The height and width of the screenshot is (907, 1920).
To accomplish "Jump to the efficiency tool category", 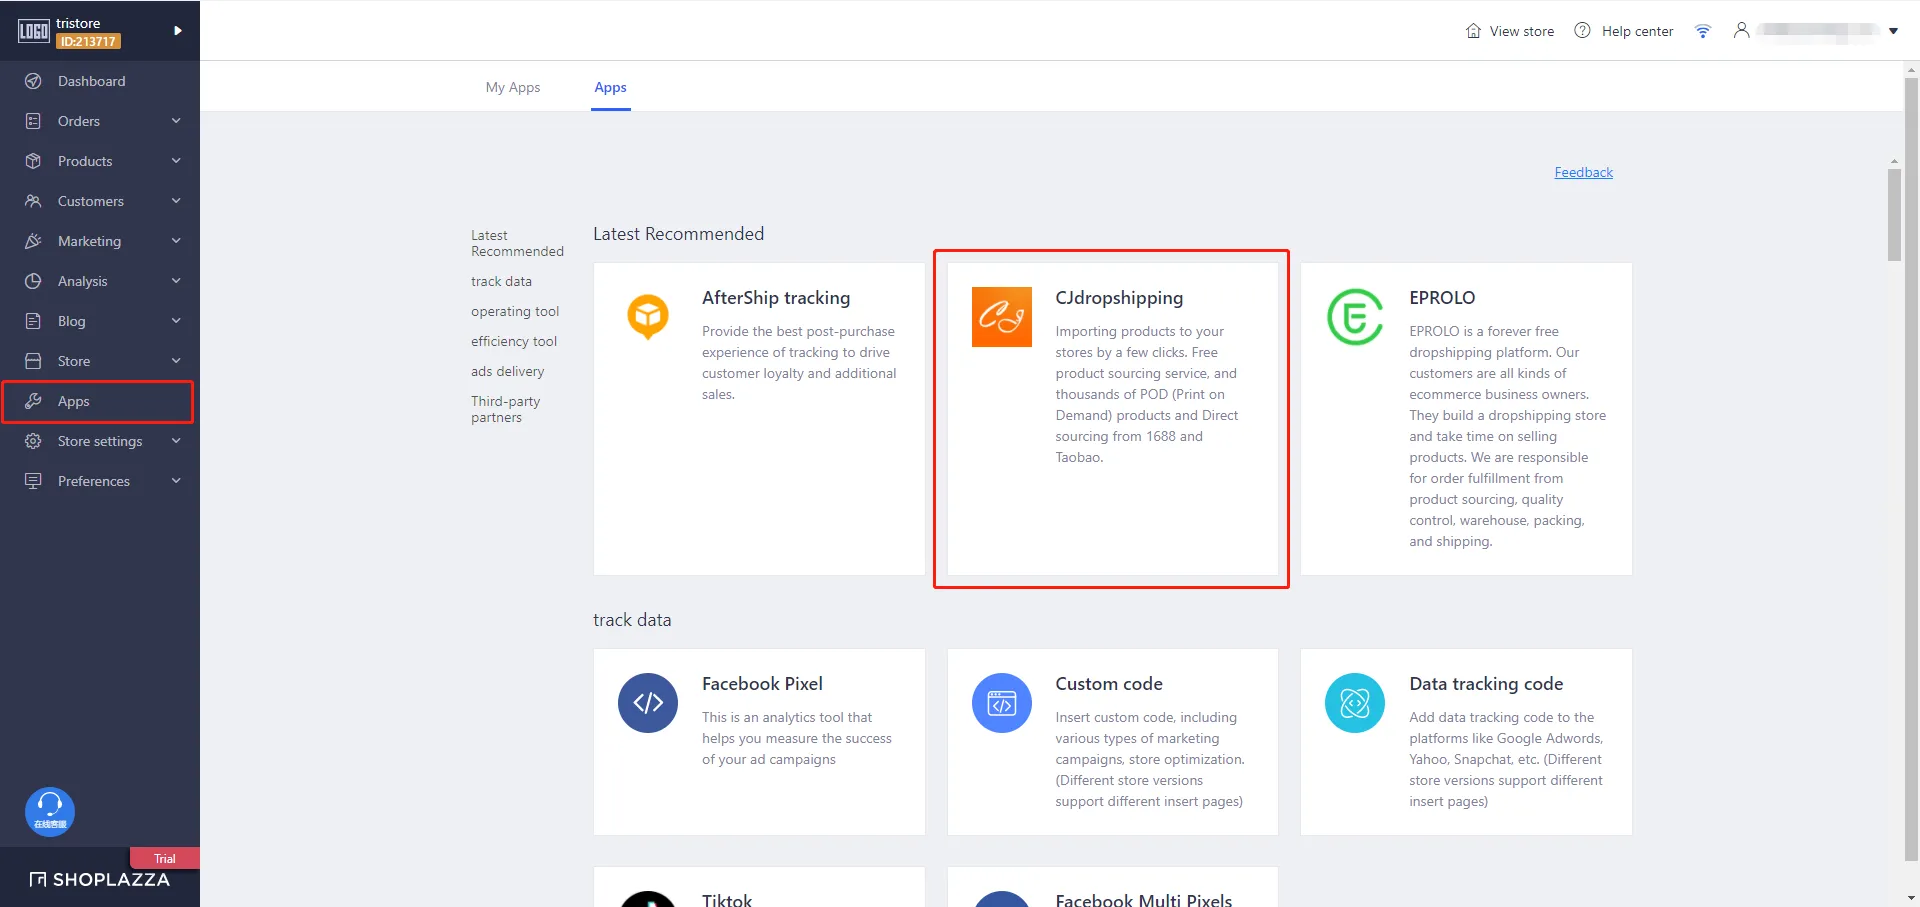I will (514, 341).
